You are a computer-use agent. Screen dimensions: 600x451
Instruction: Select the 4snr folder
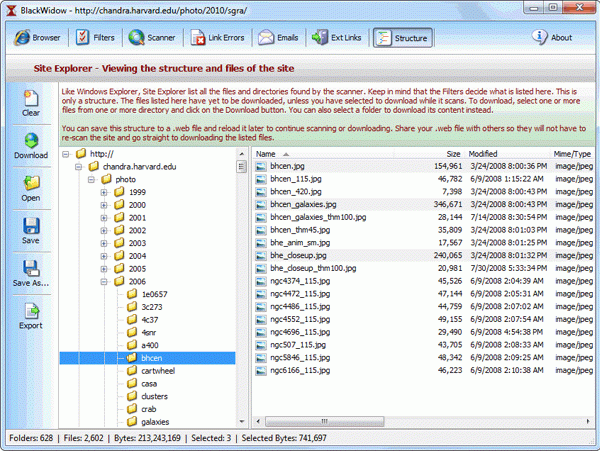(142, 332)
